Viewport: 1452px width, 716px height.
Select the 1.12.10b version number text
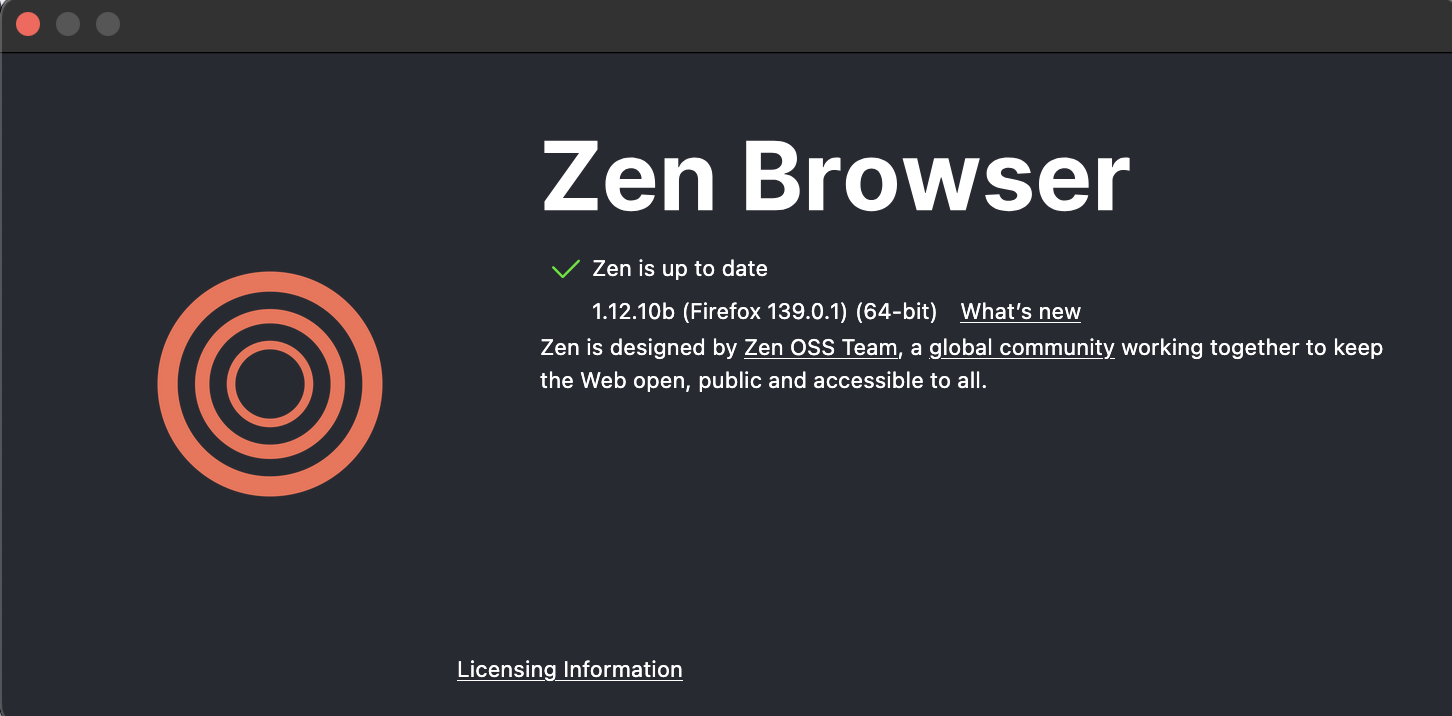(x=634, y=312)
